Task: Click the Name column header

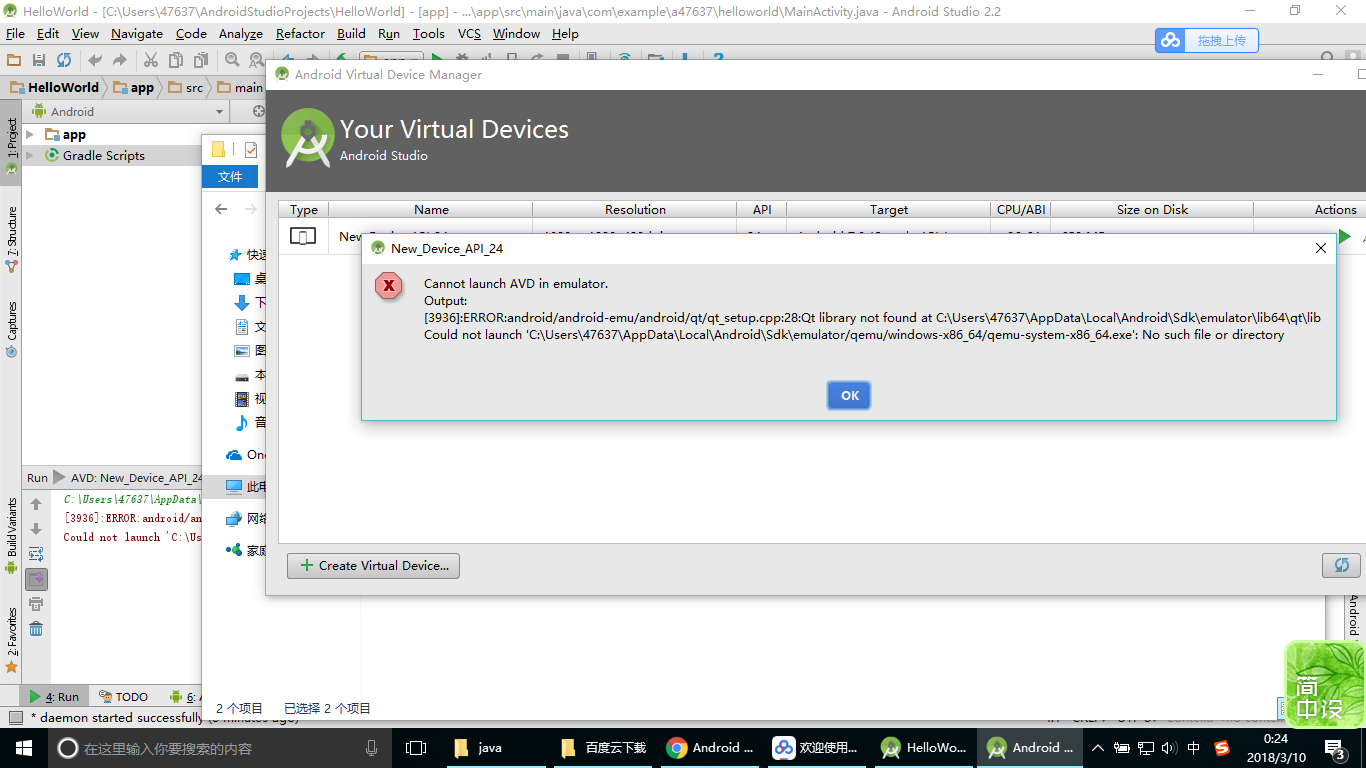Action: pyautogui.click(x=431, y=209)
